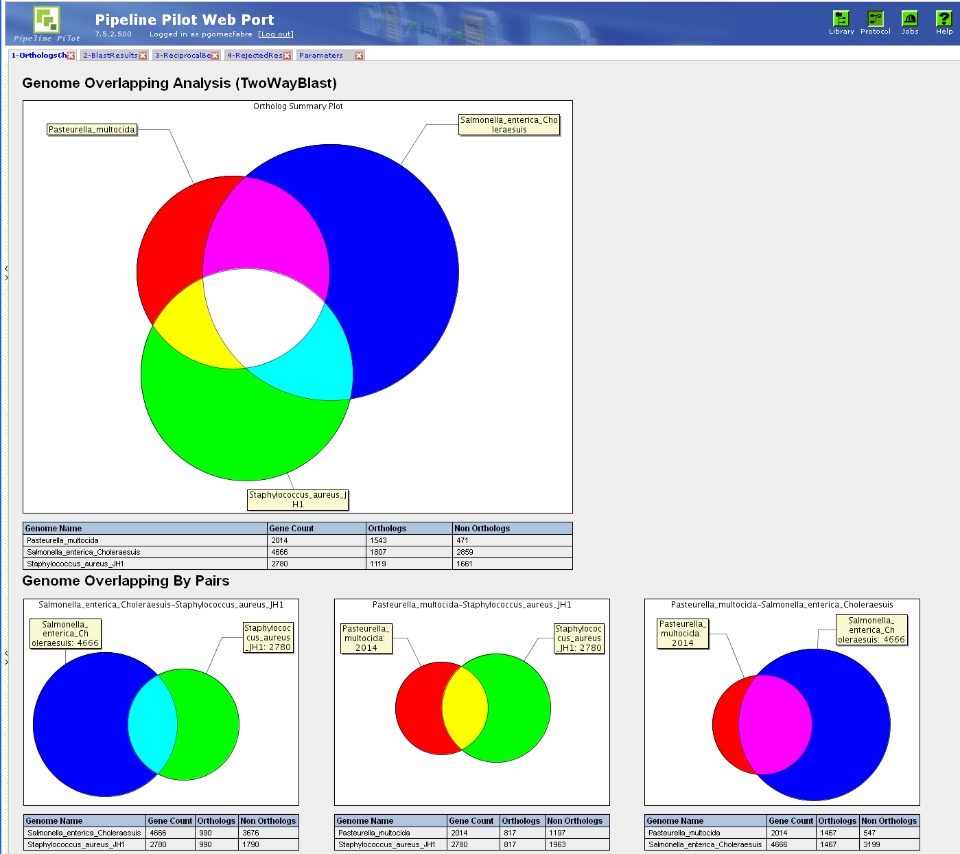This screenshot has width=960, height=854.
Task: Click the Log out link
Action: tap(276, 34)
